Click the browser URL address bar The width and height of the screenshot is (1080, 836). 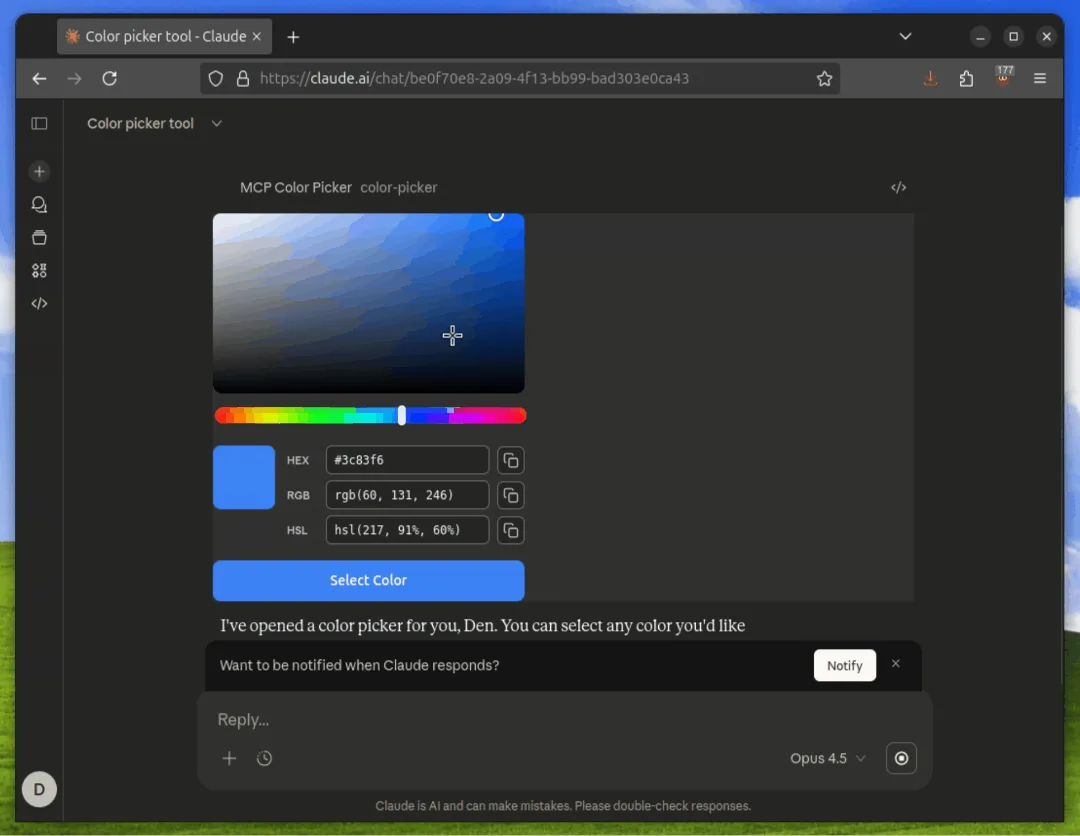pyautogui.click(x=520, y=79)
